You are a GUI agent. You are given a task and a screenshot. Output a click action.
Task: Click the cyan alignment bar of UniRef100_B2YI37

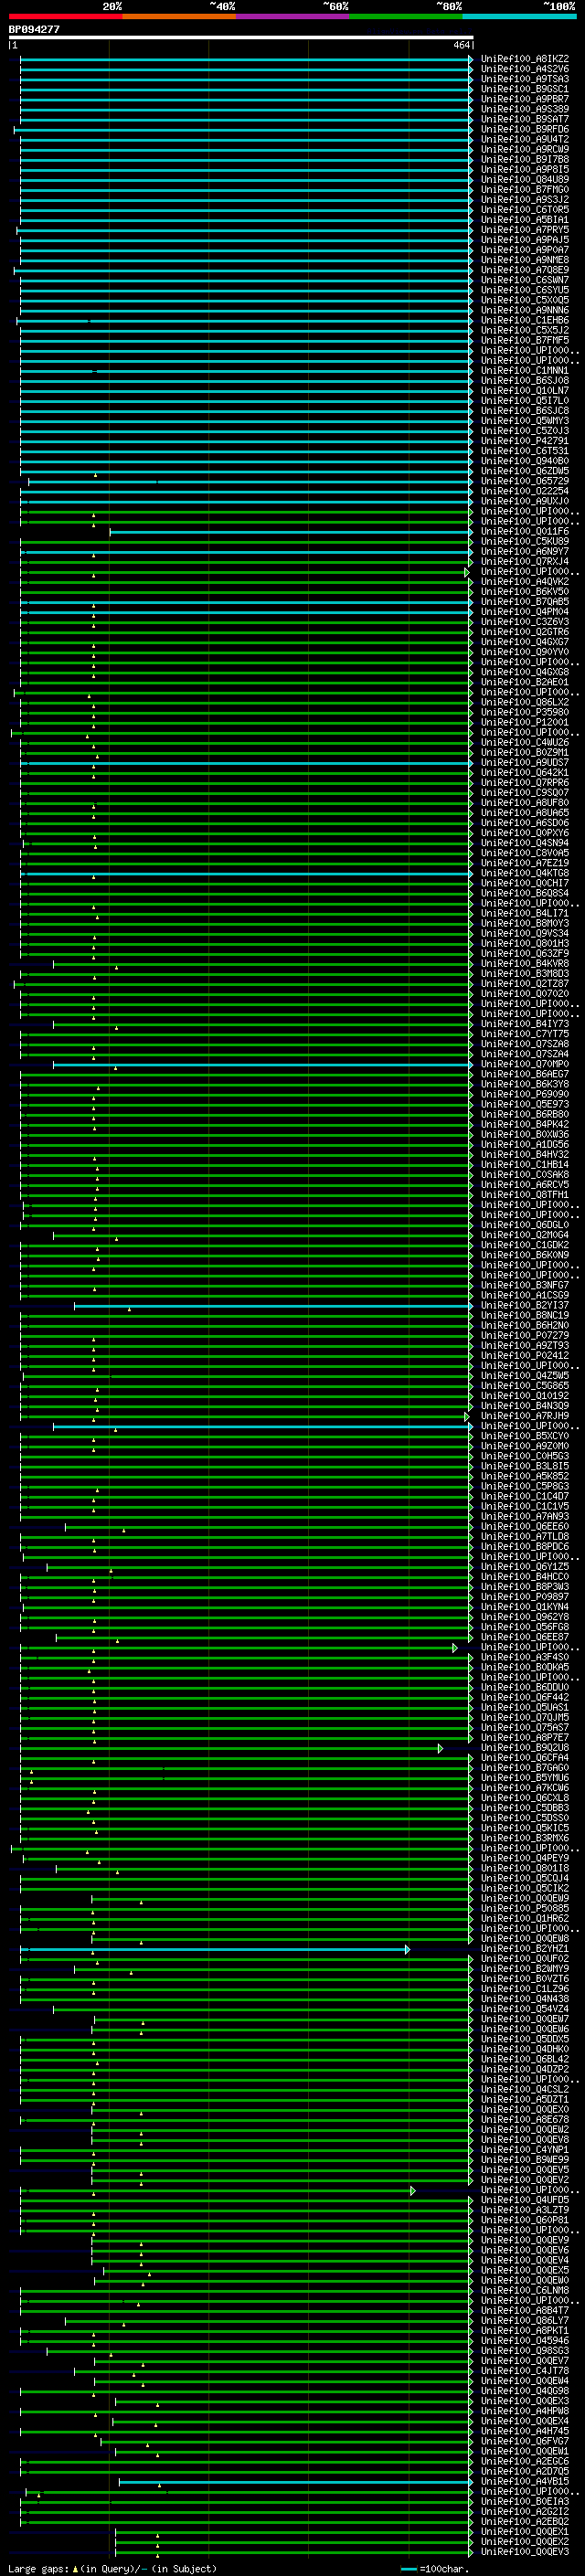pos(272,1305)
